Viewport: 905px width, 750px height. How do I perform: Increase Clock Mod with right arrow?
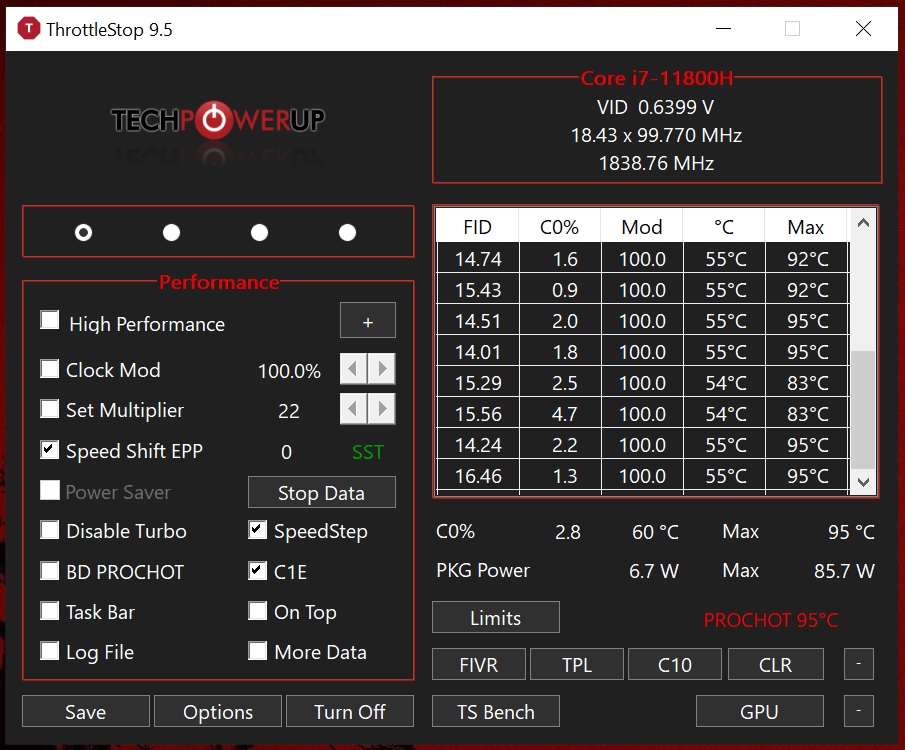[x=382, y=368]
